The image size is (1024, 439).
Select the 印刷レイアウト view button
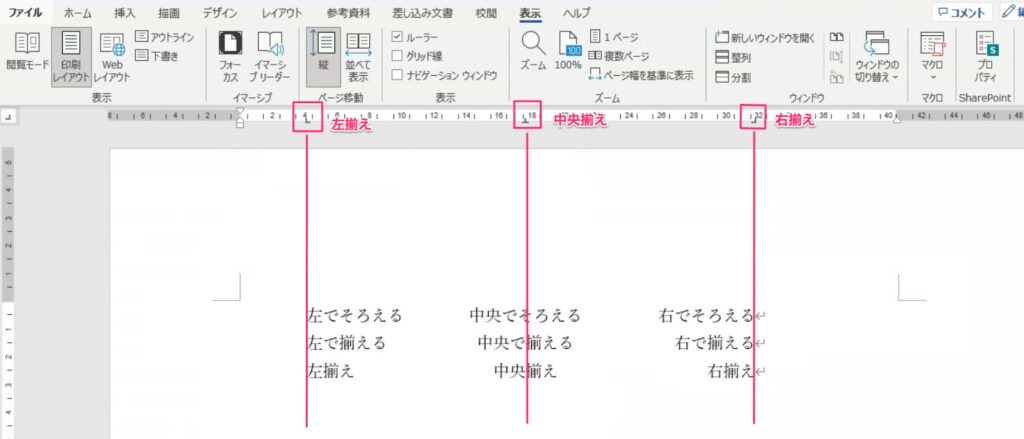pos(71,57)
